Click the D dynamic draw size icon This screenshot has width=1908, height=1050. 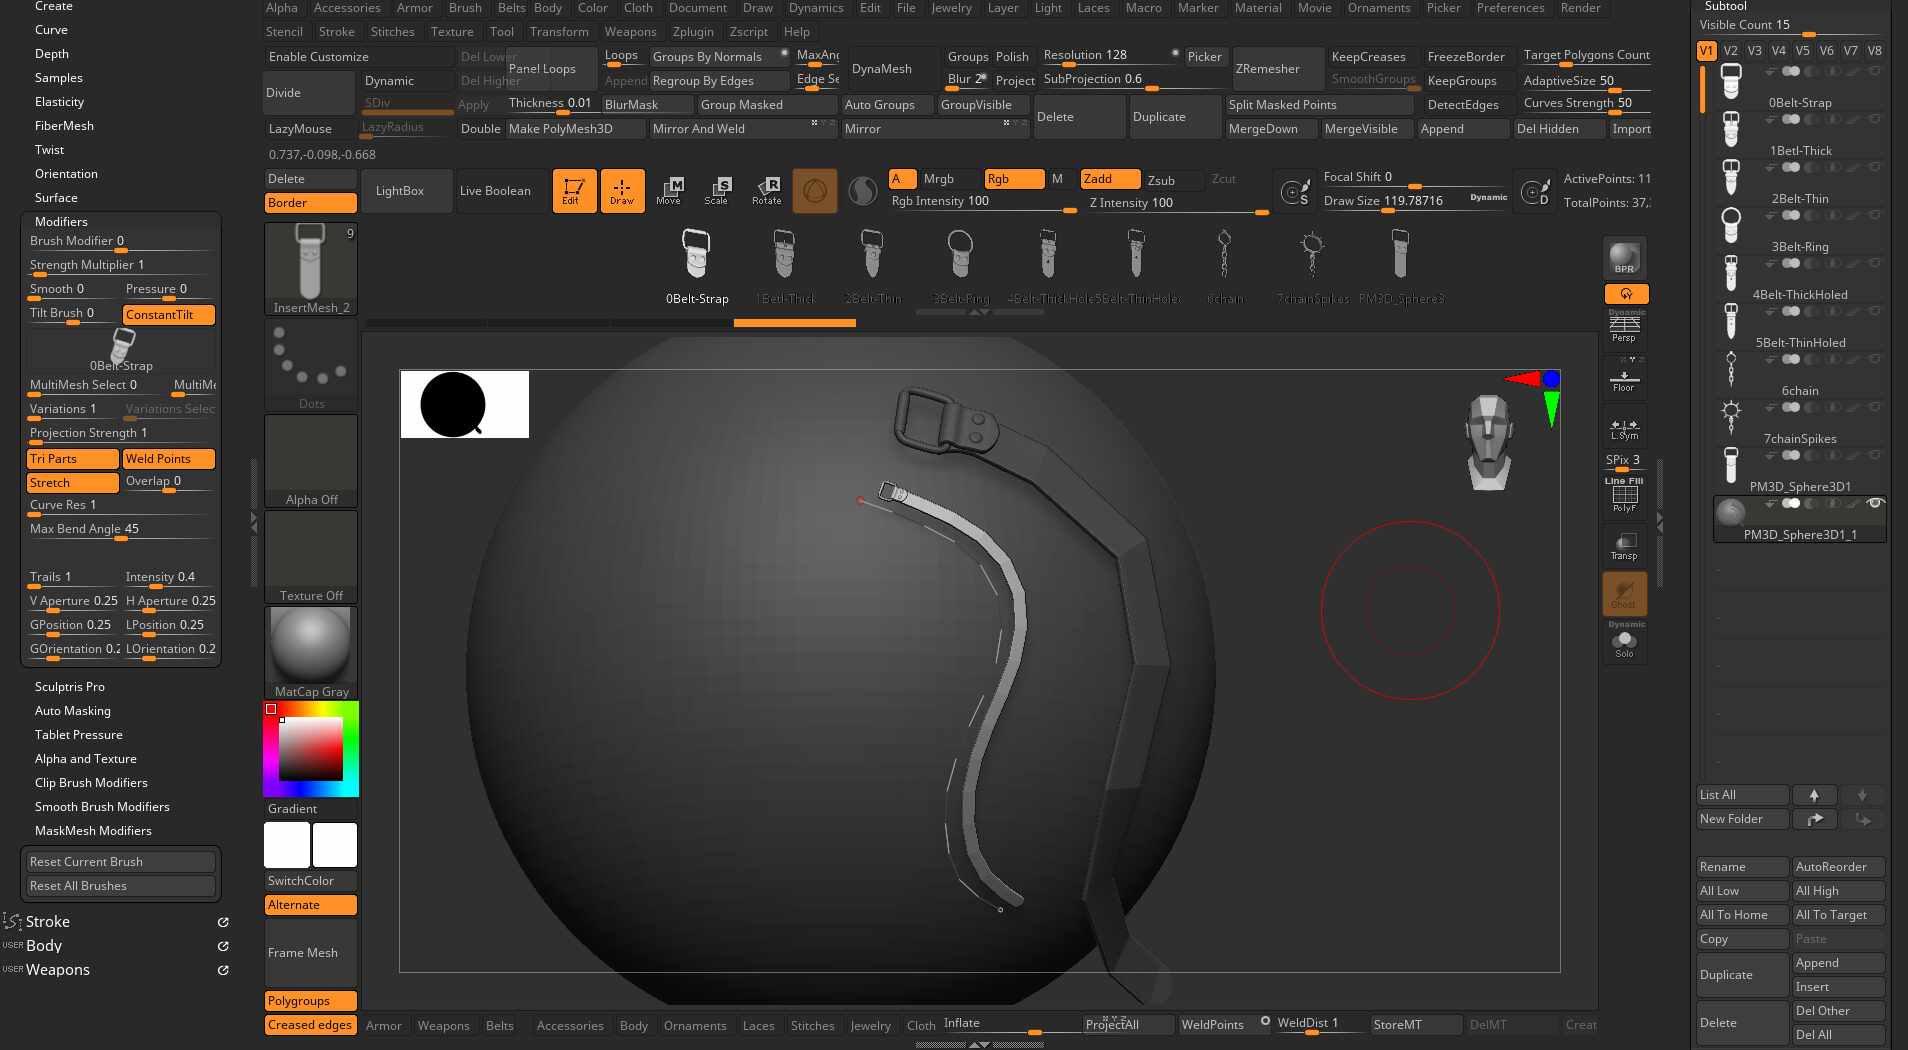[1535, 191]
